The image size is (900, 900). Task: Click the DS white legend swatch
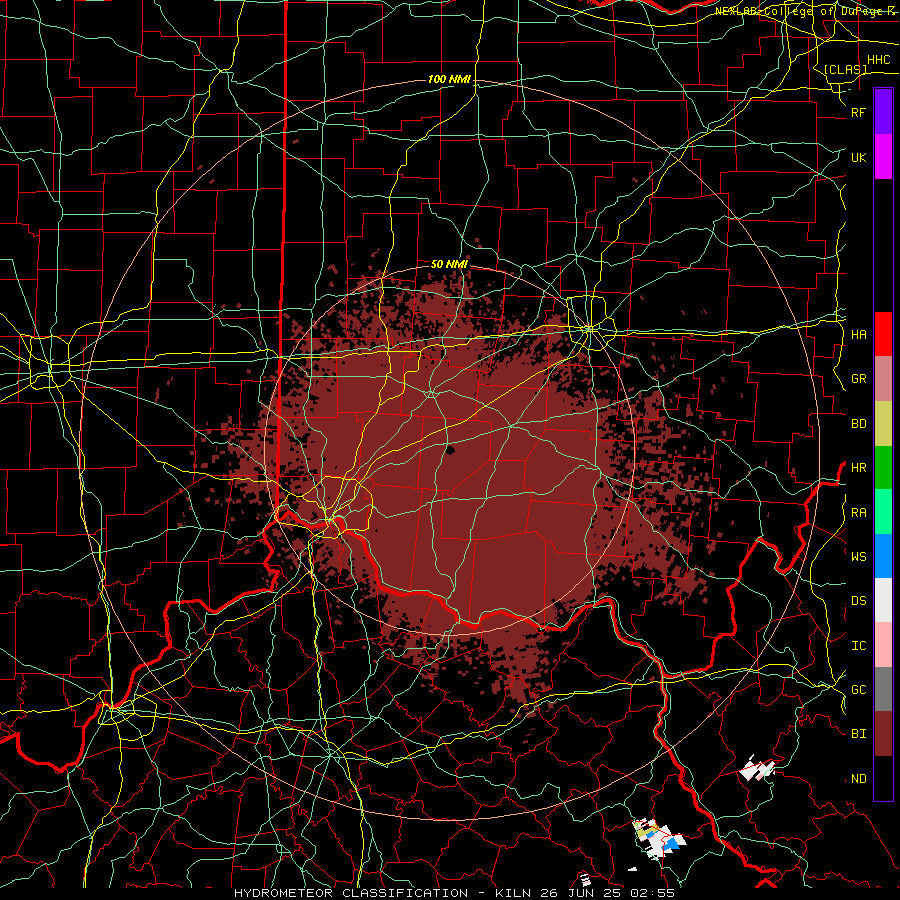click(883, 600)
